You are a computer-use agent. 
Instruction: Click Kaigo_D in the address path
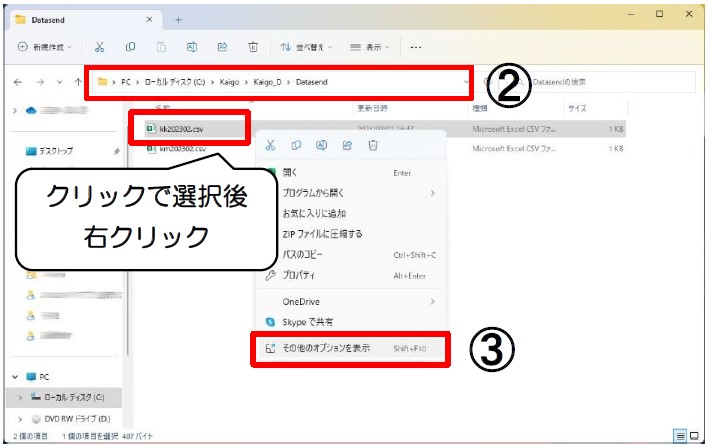pos(267,82)
